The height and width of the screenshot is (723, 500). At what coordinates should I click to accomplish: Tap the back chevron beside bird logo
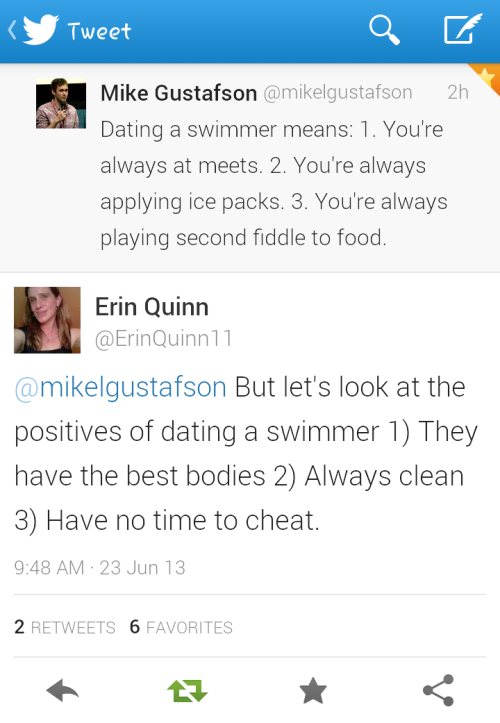pyautogui.click(x=12, y=30)
